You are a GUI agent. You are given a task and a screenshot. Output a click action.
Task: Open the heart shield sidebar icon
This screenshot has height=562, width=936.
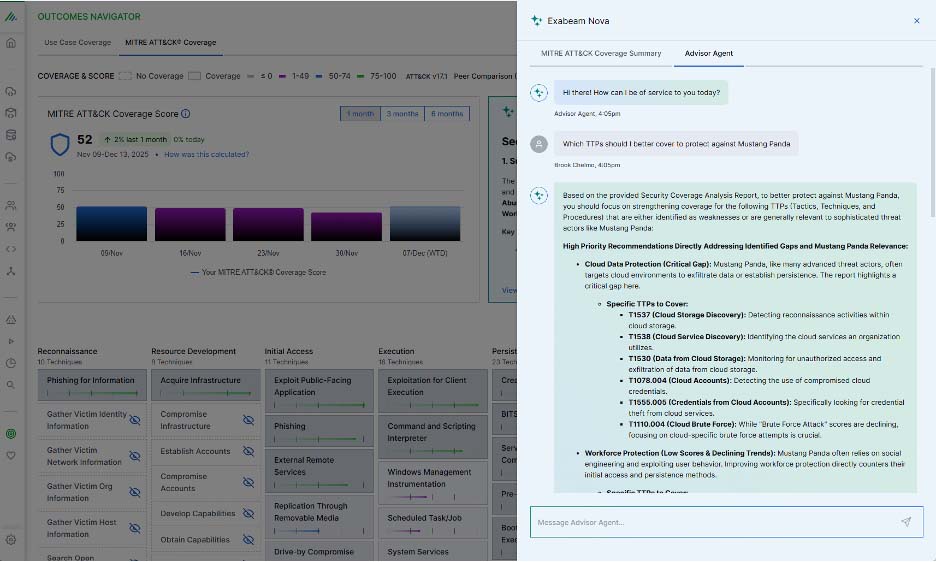11,455
